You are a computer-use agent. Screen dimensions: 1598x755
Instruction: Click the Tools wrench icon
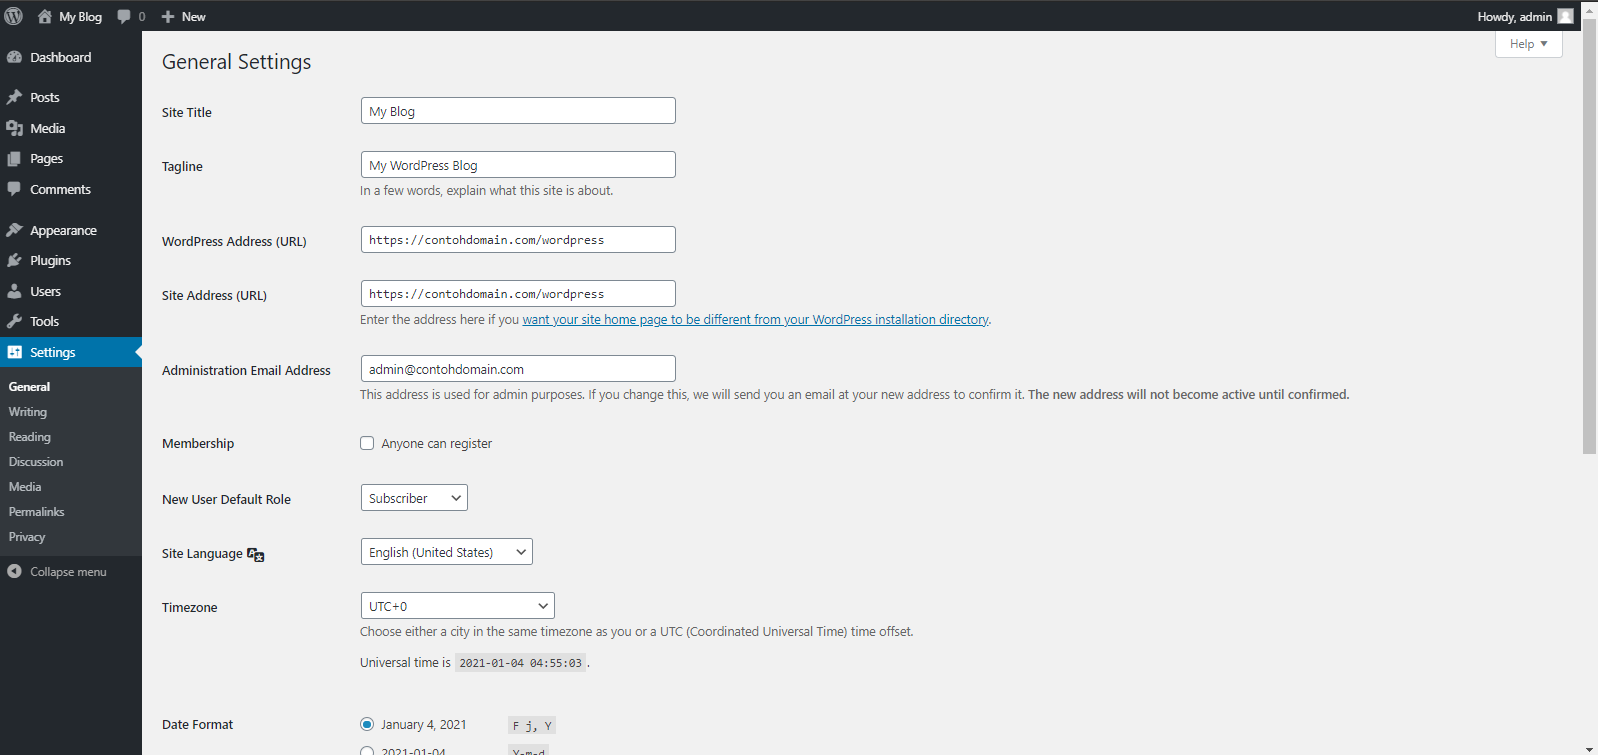click(x=14, y=322)
